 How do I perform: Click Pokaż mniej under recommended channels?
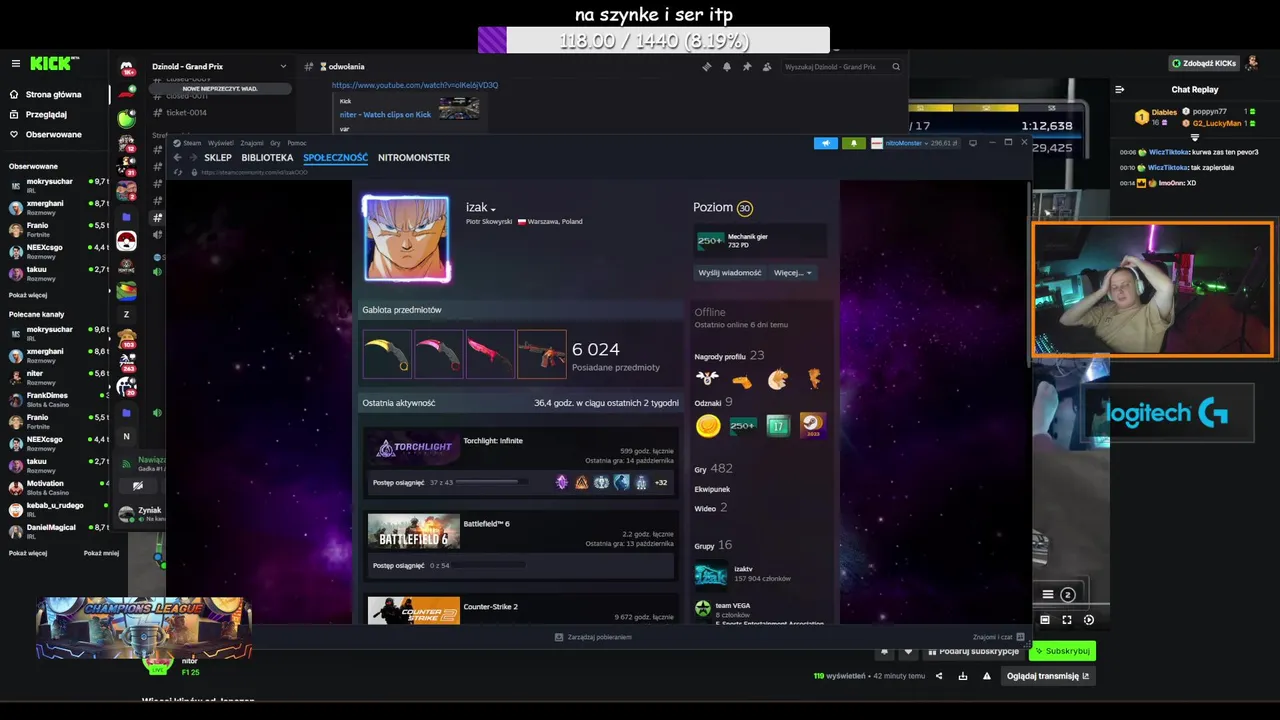[x=101, y=553]
